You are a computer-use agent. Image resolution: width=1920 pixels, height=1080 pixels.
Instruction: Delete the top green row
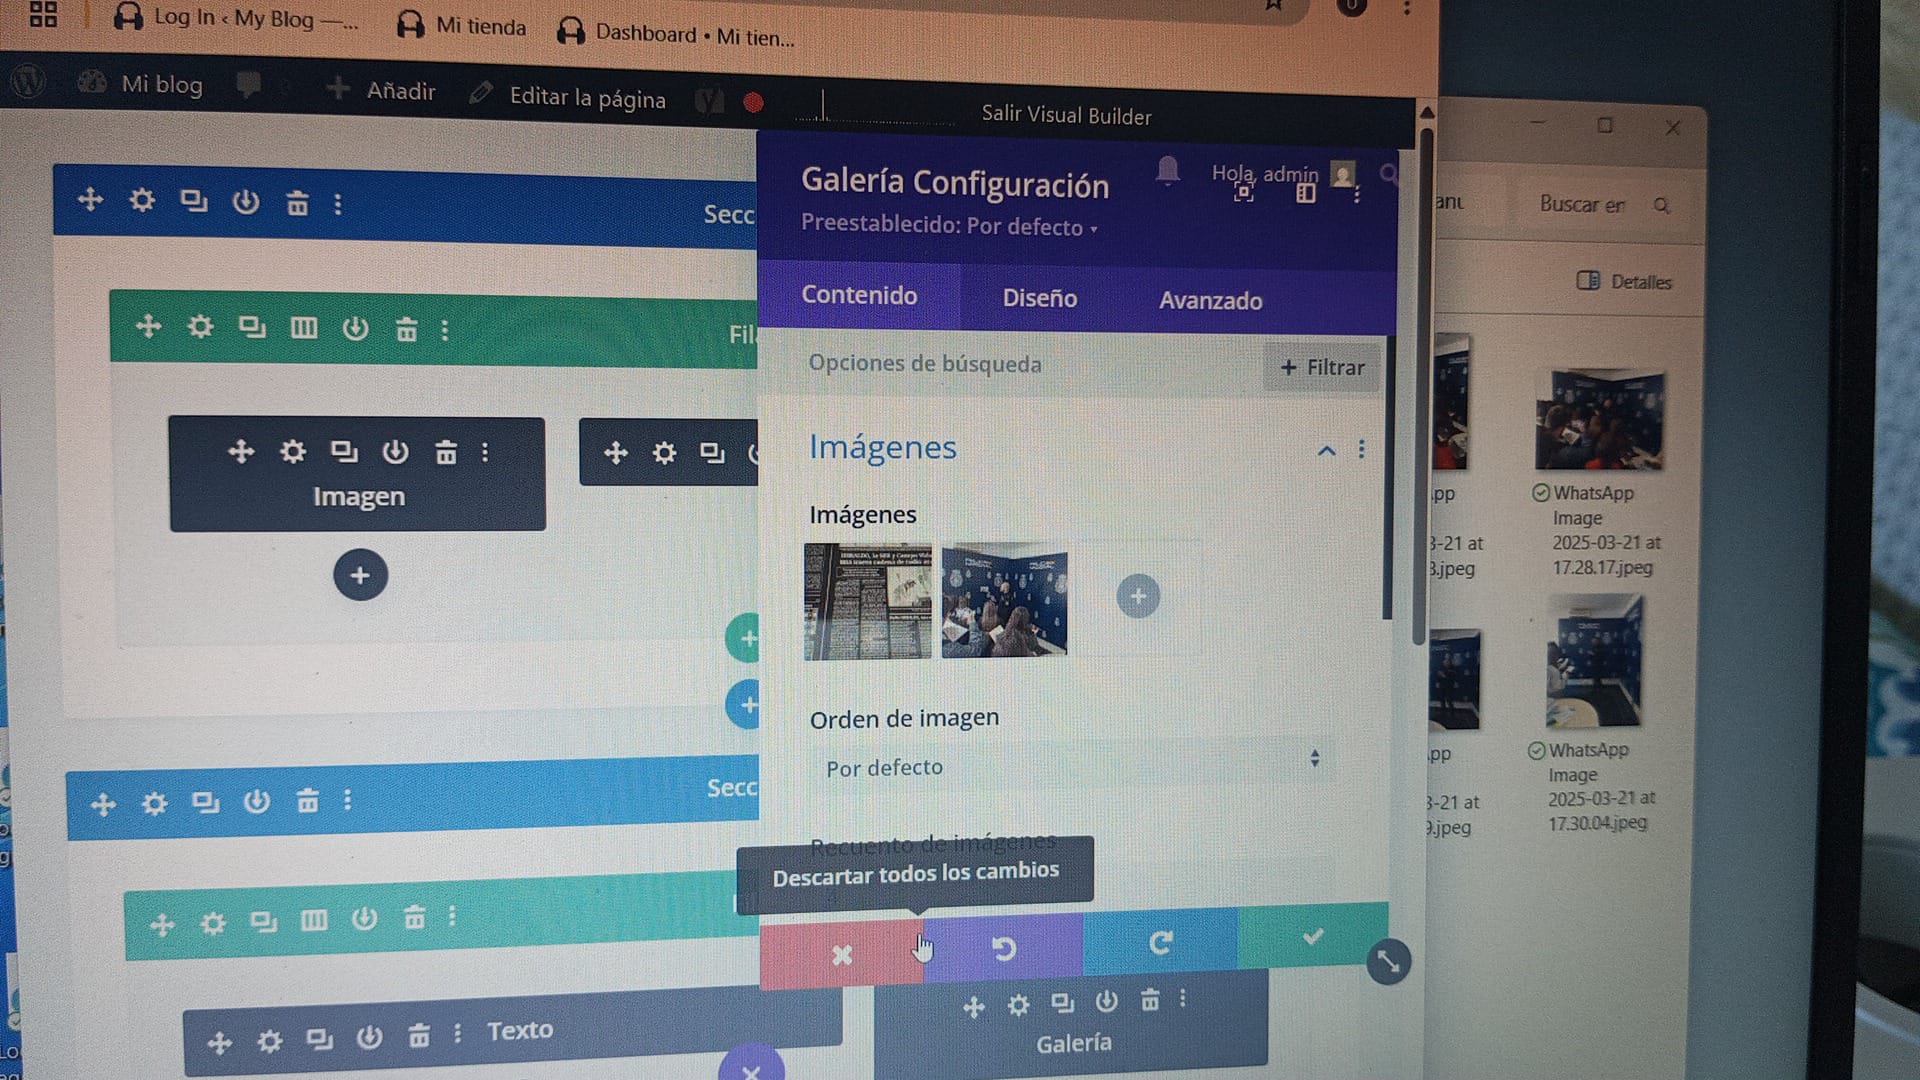(x=406, y=329)
